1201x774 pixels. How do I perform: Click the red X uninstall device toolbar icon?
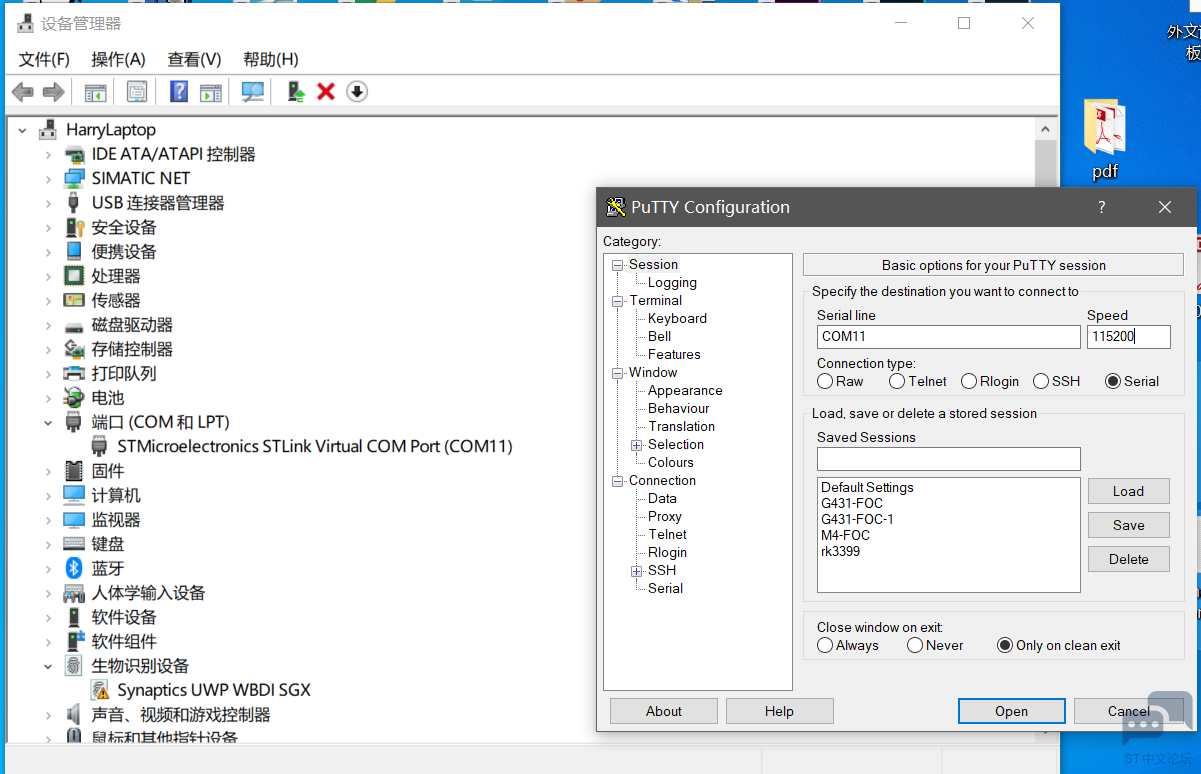coord(326,92)
